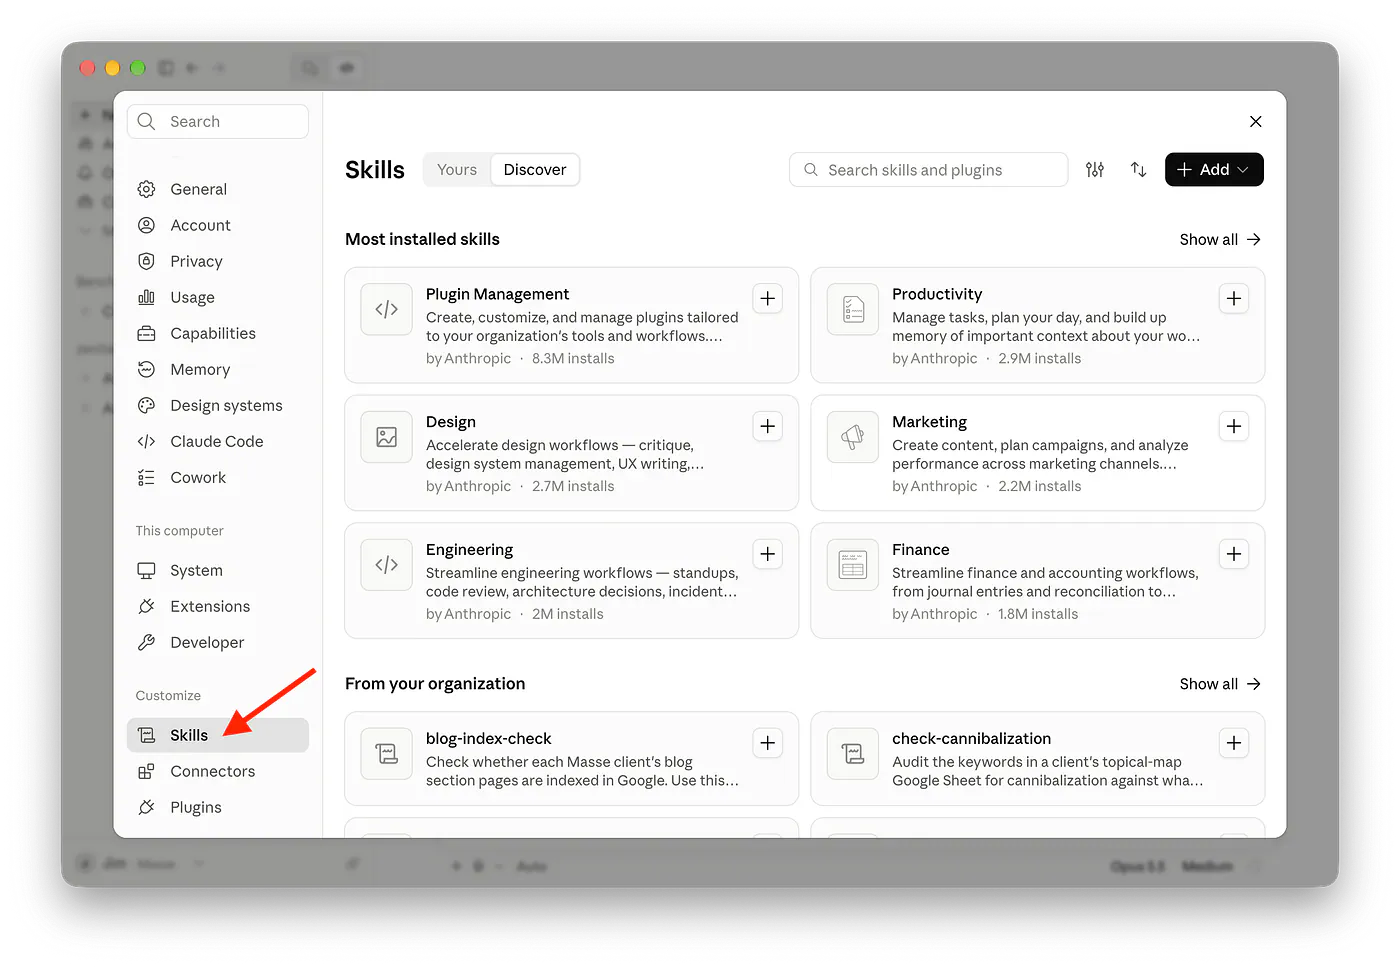
Task: Add the check-cannibalization skill
Action: pos(1234,743)
